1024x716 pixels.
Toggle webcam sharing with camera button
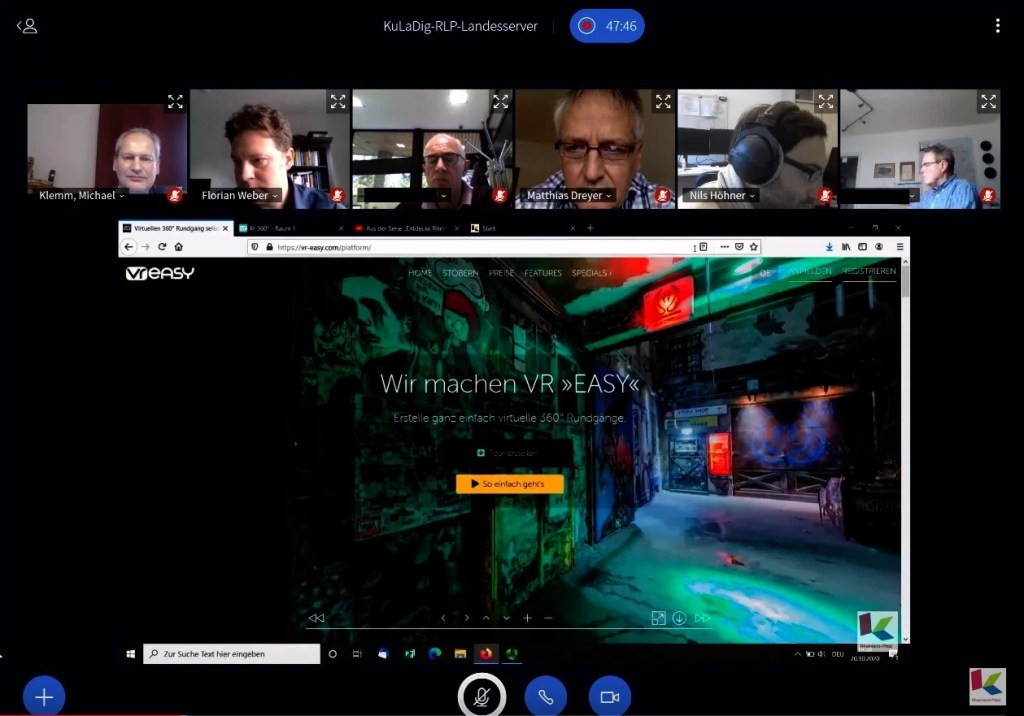coord(609,696)
